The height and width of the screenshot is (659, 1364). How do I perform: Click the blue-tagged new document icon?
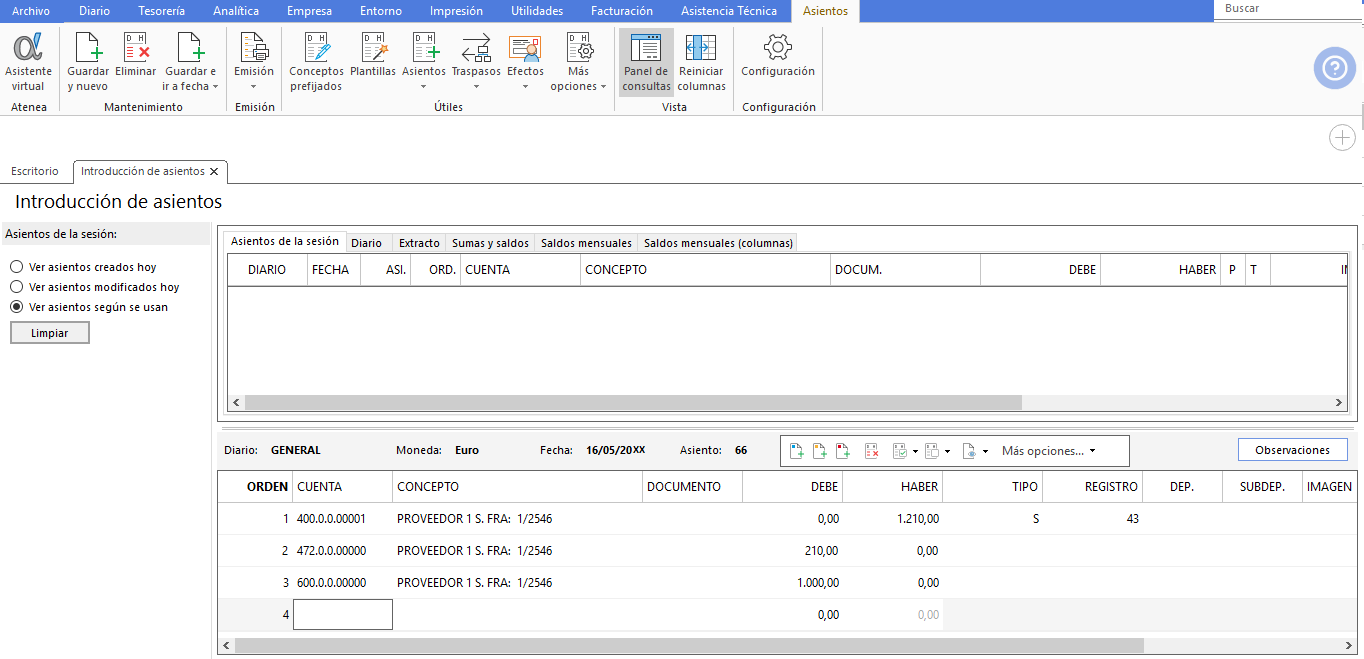[797, 451]
